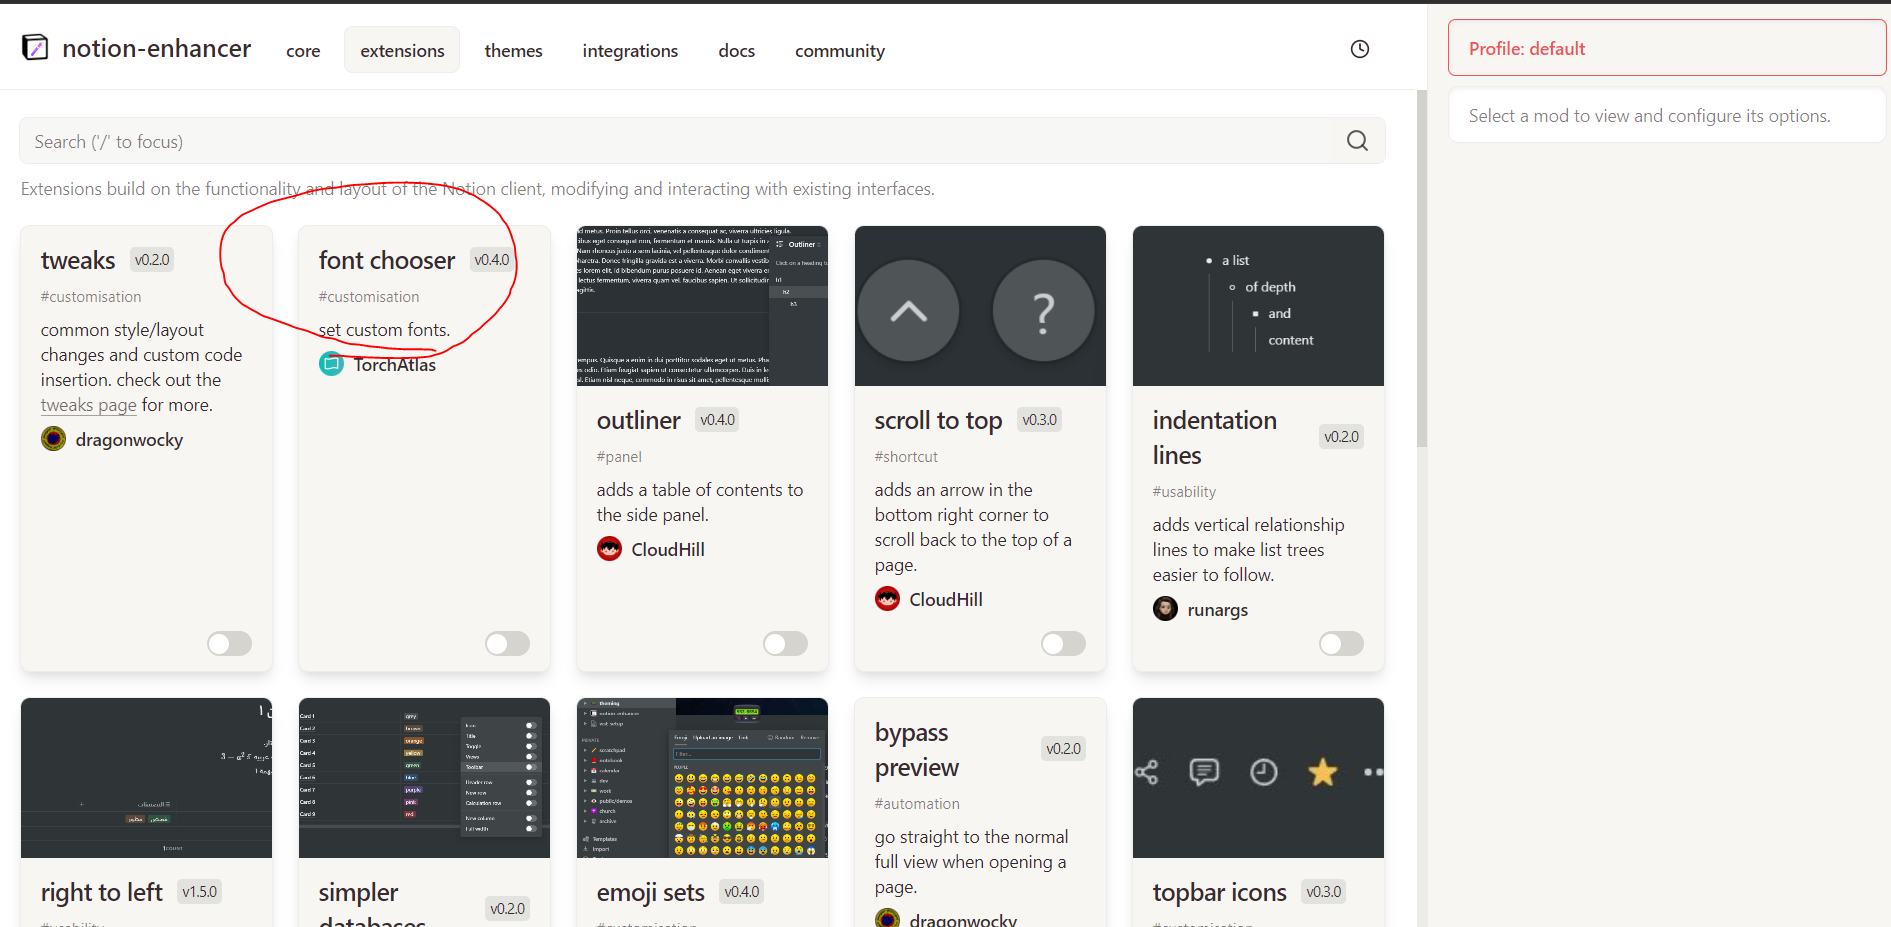This screenshot has height=927, width=1891.
Task: Click CloudHill avatar on scroll to top card
Action: pos(887,599)
